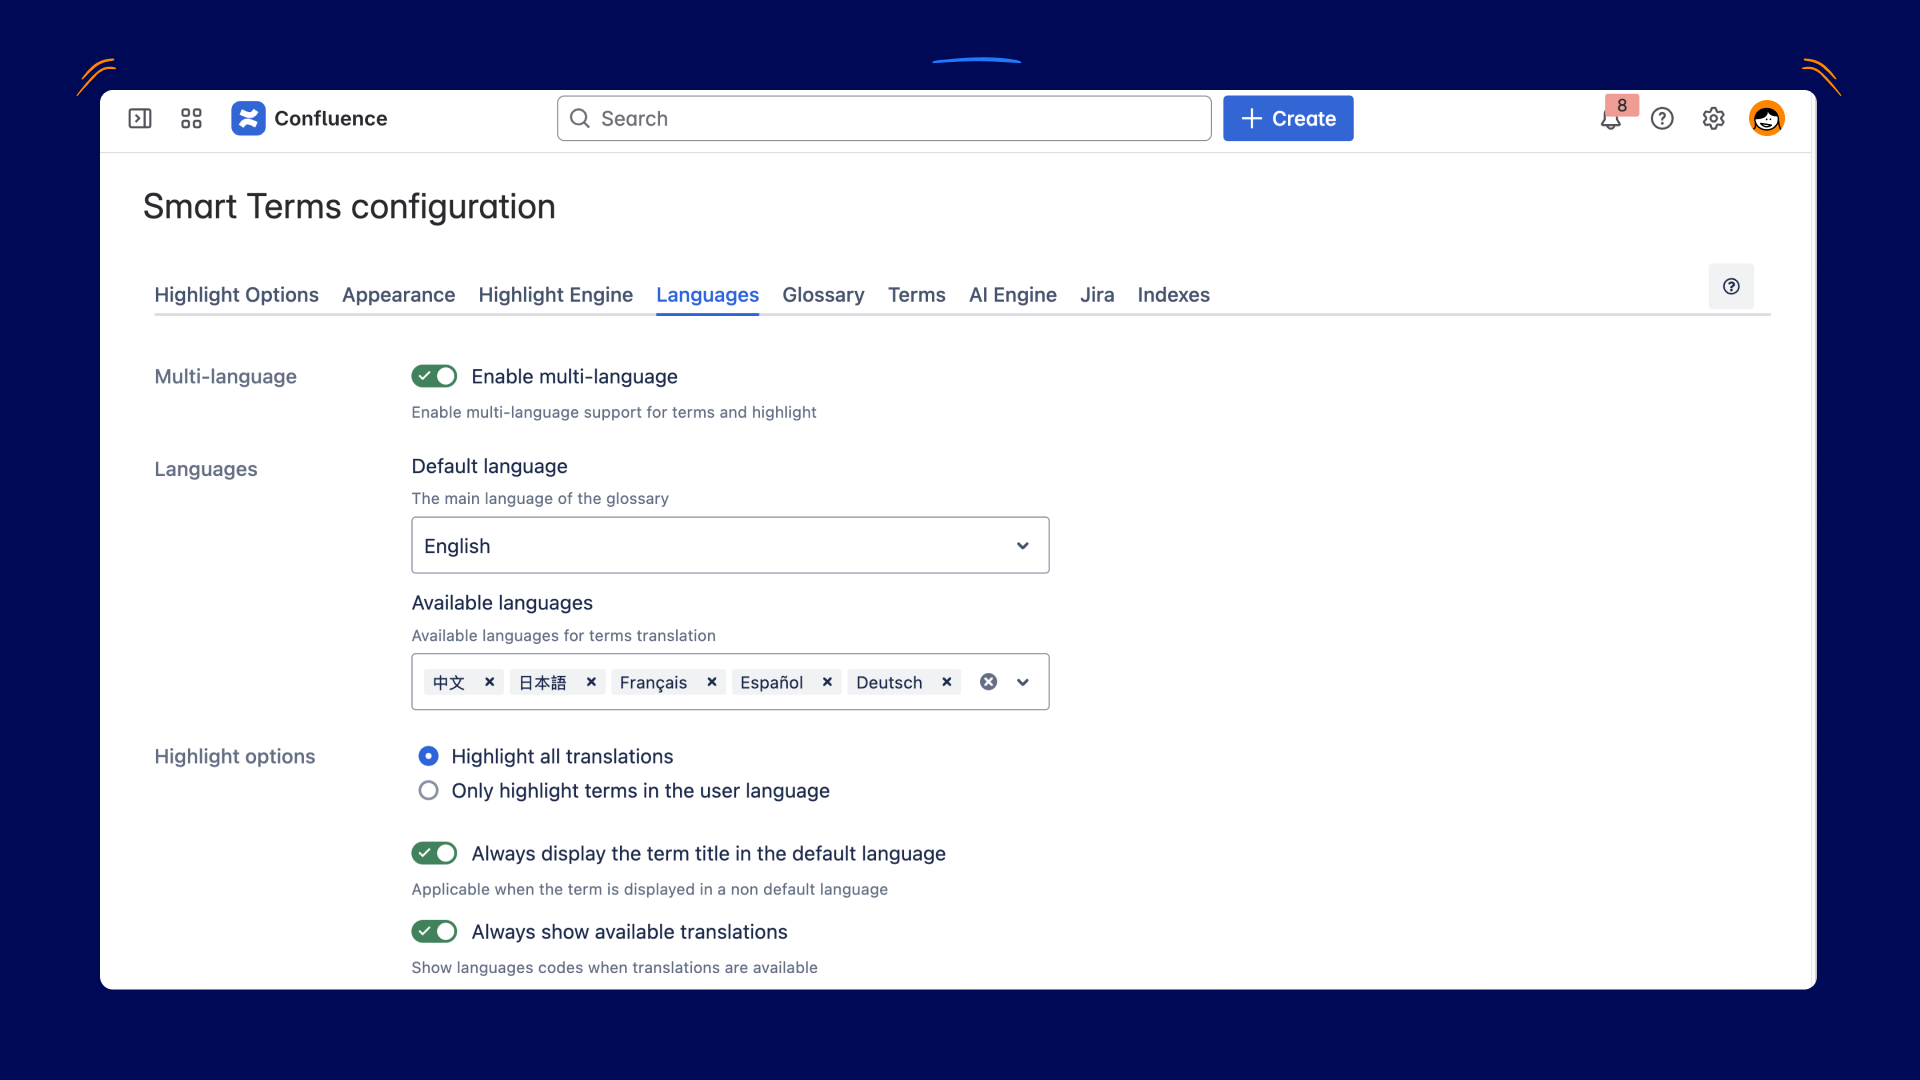Toggle Always show available translations

click(434, 931)
